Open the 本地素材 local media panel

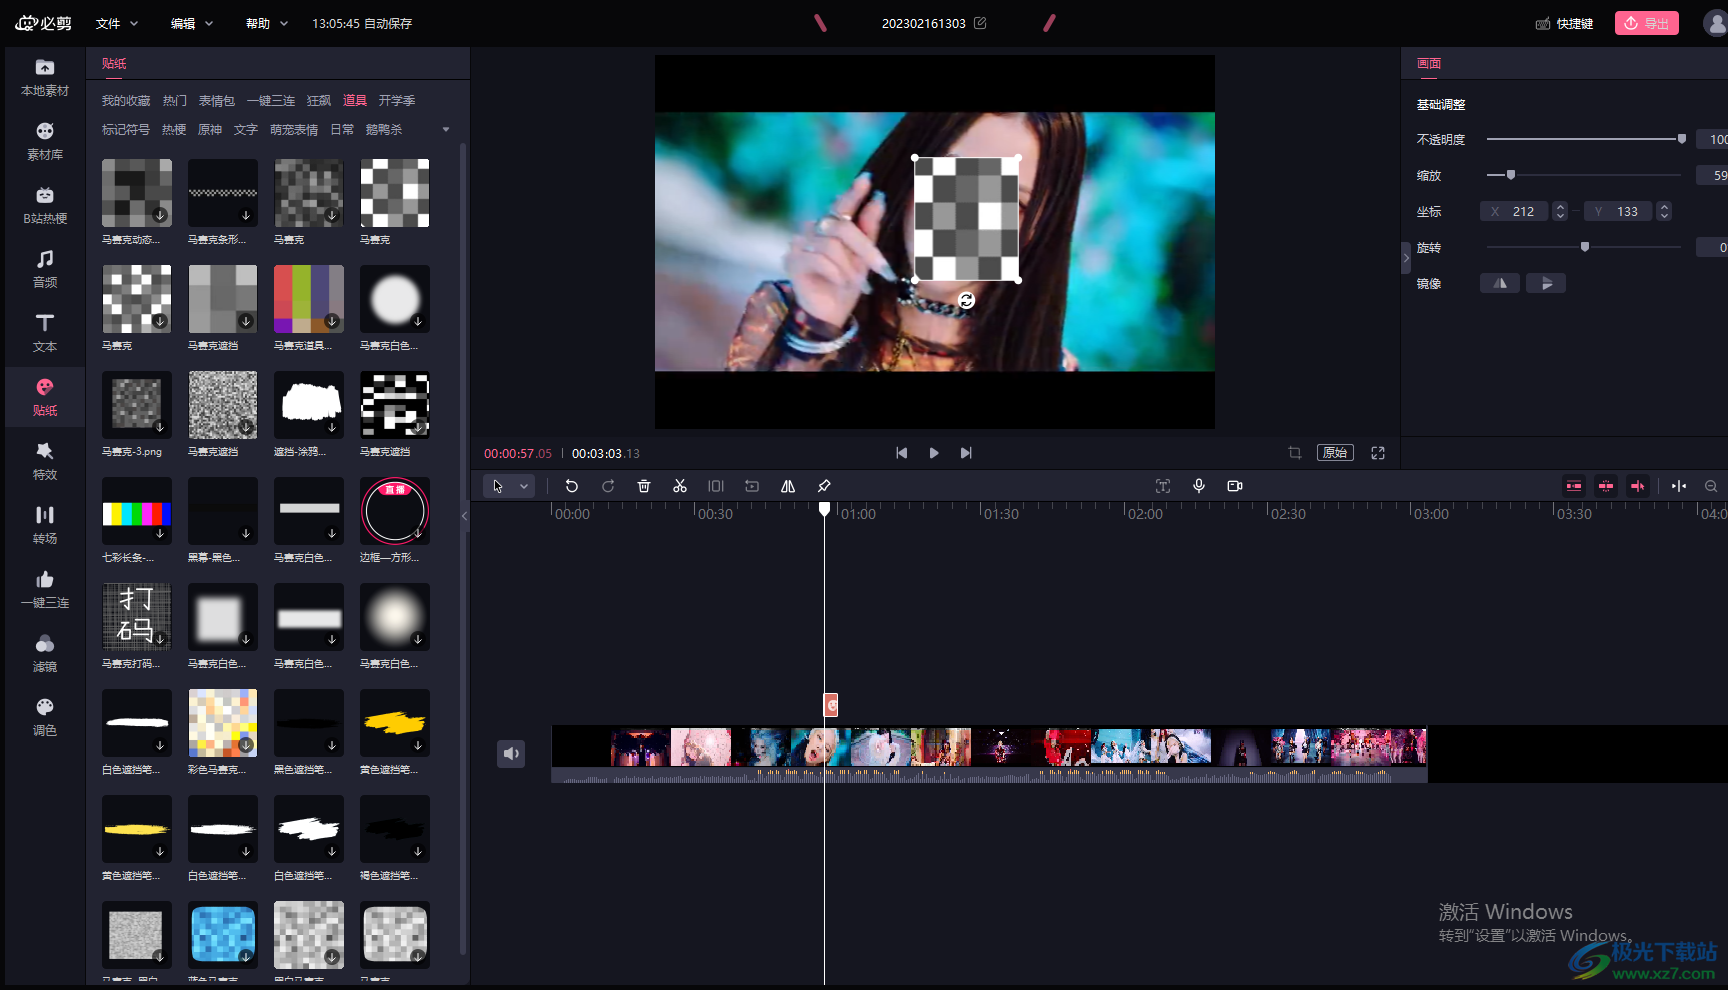45,78
